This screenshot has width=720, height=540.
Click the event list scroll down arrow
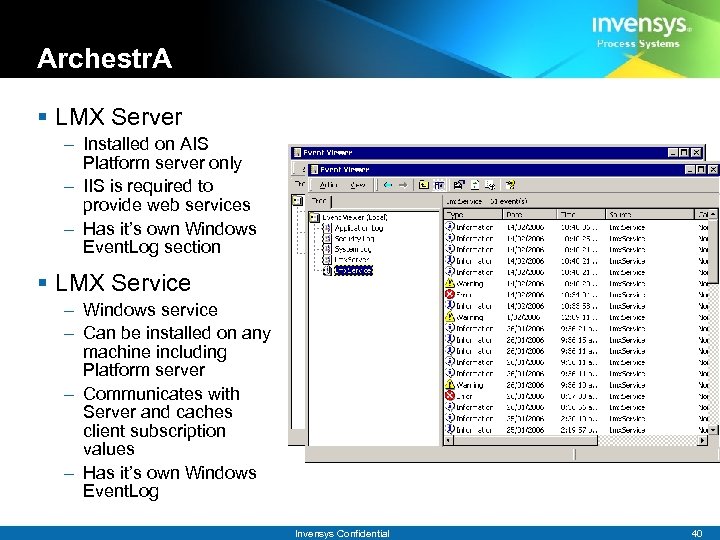713,430
